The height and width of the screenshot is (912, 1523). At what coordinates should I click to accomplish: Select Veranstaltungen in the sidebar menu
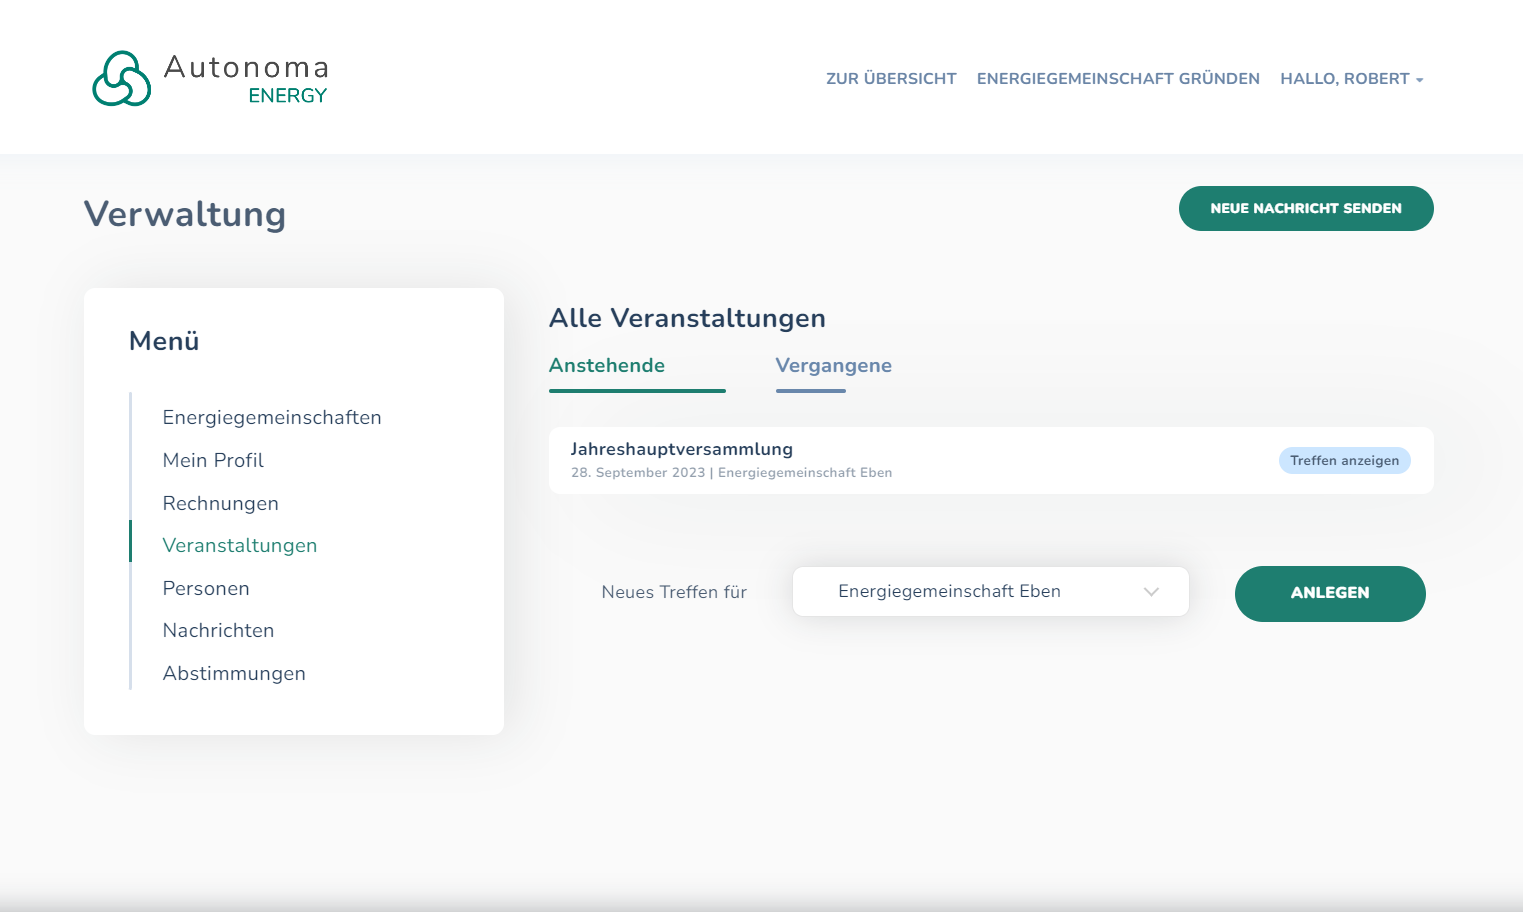(x=240, y=546)
